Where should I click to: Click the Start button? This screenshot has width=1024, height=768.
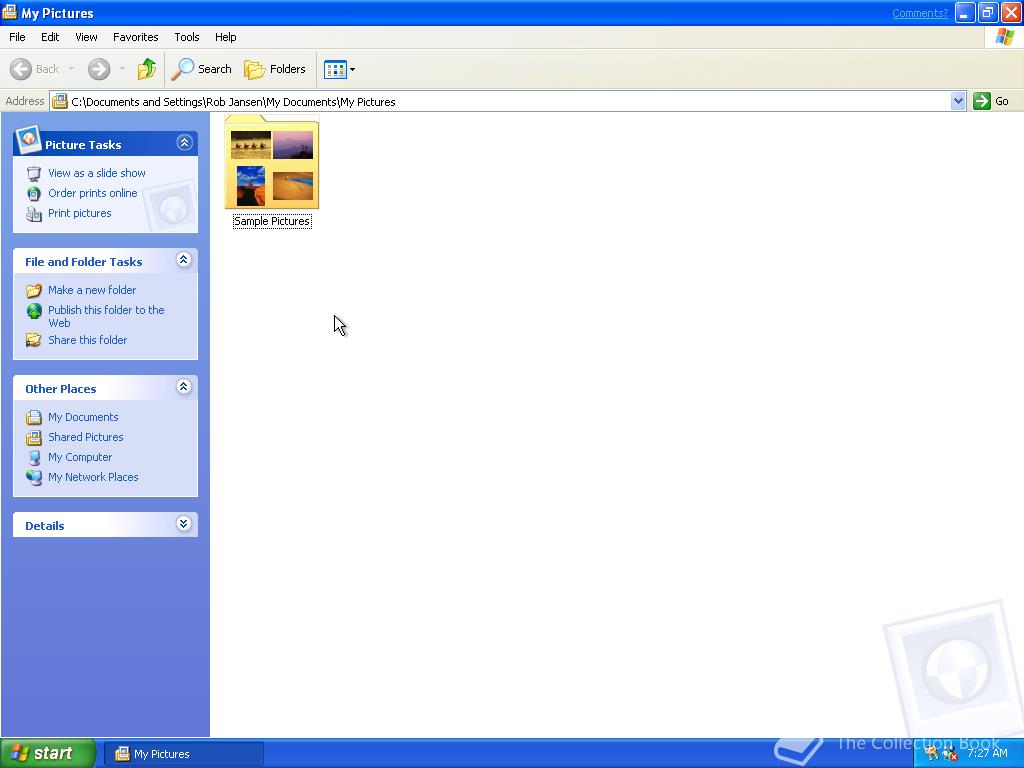point(48,753)
